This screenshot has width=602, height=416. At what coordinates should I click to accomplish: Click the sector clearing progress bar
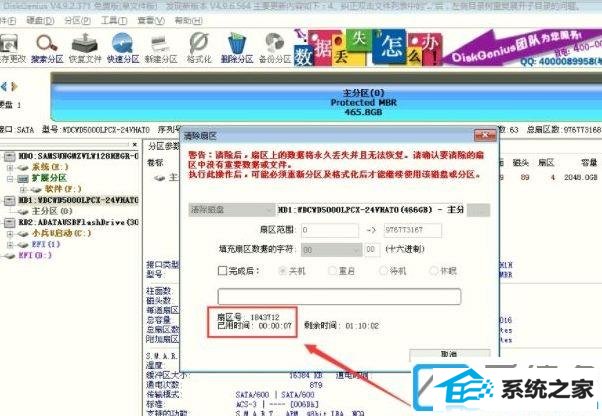[339, 297]
